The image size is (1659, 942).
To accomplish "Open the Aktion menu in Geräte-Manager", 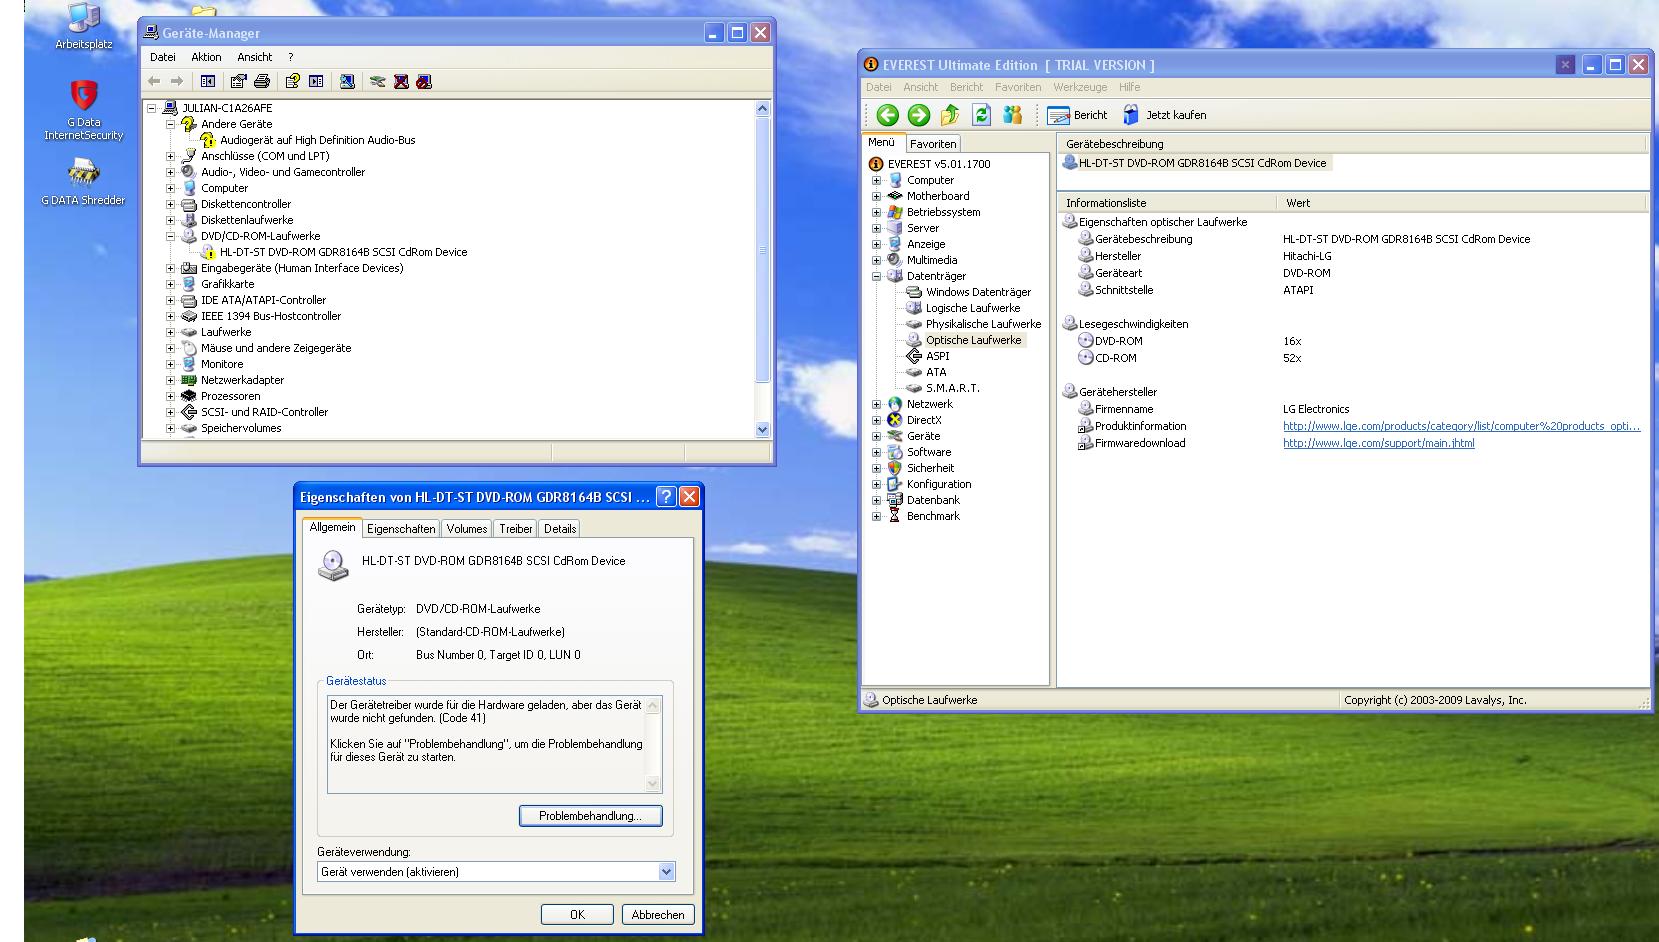I will (x=206, y=57).
